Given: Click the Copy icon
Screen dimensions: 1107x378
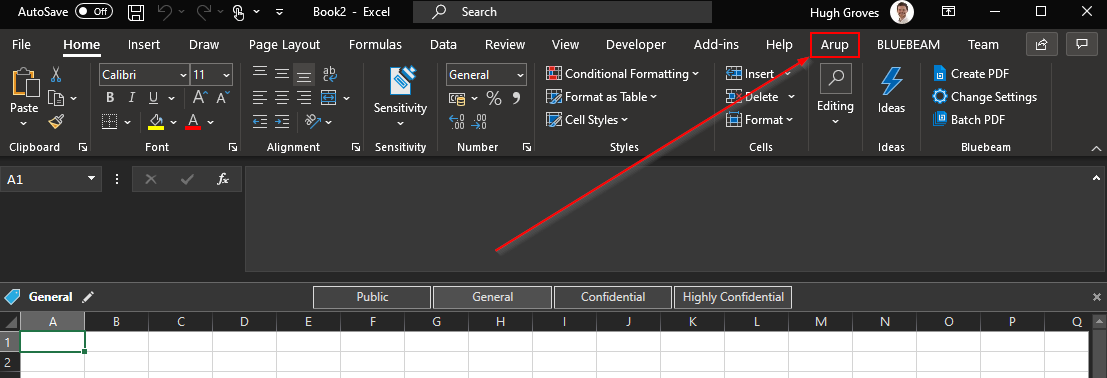Looking at the screenshot, I should pyautogui.click(x=56, y=98).
